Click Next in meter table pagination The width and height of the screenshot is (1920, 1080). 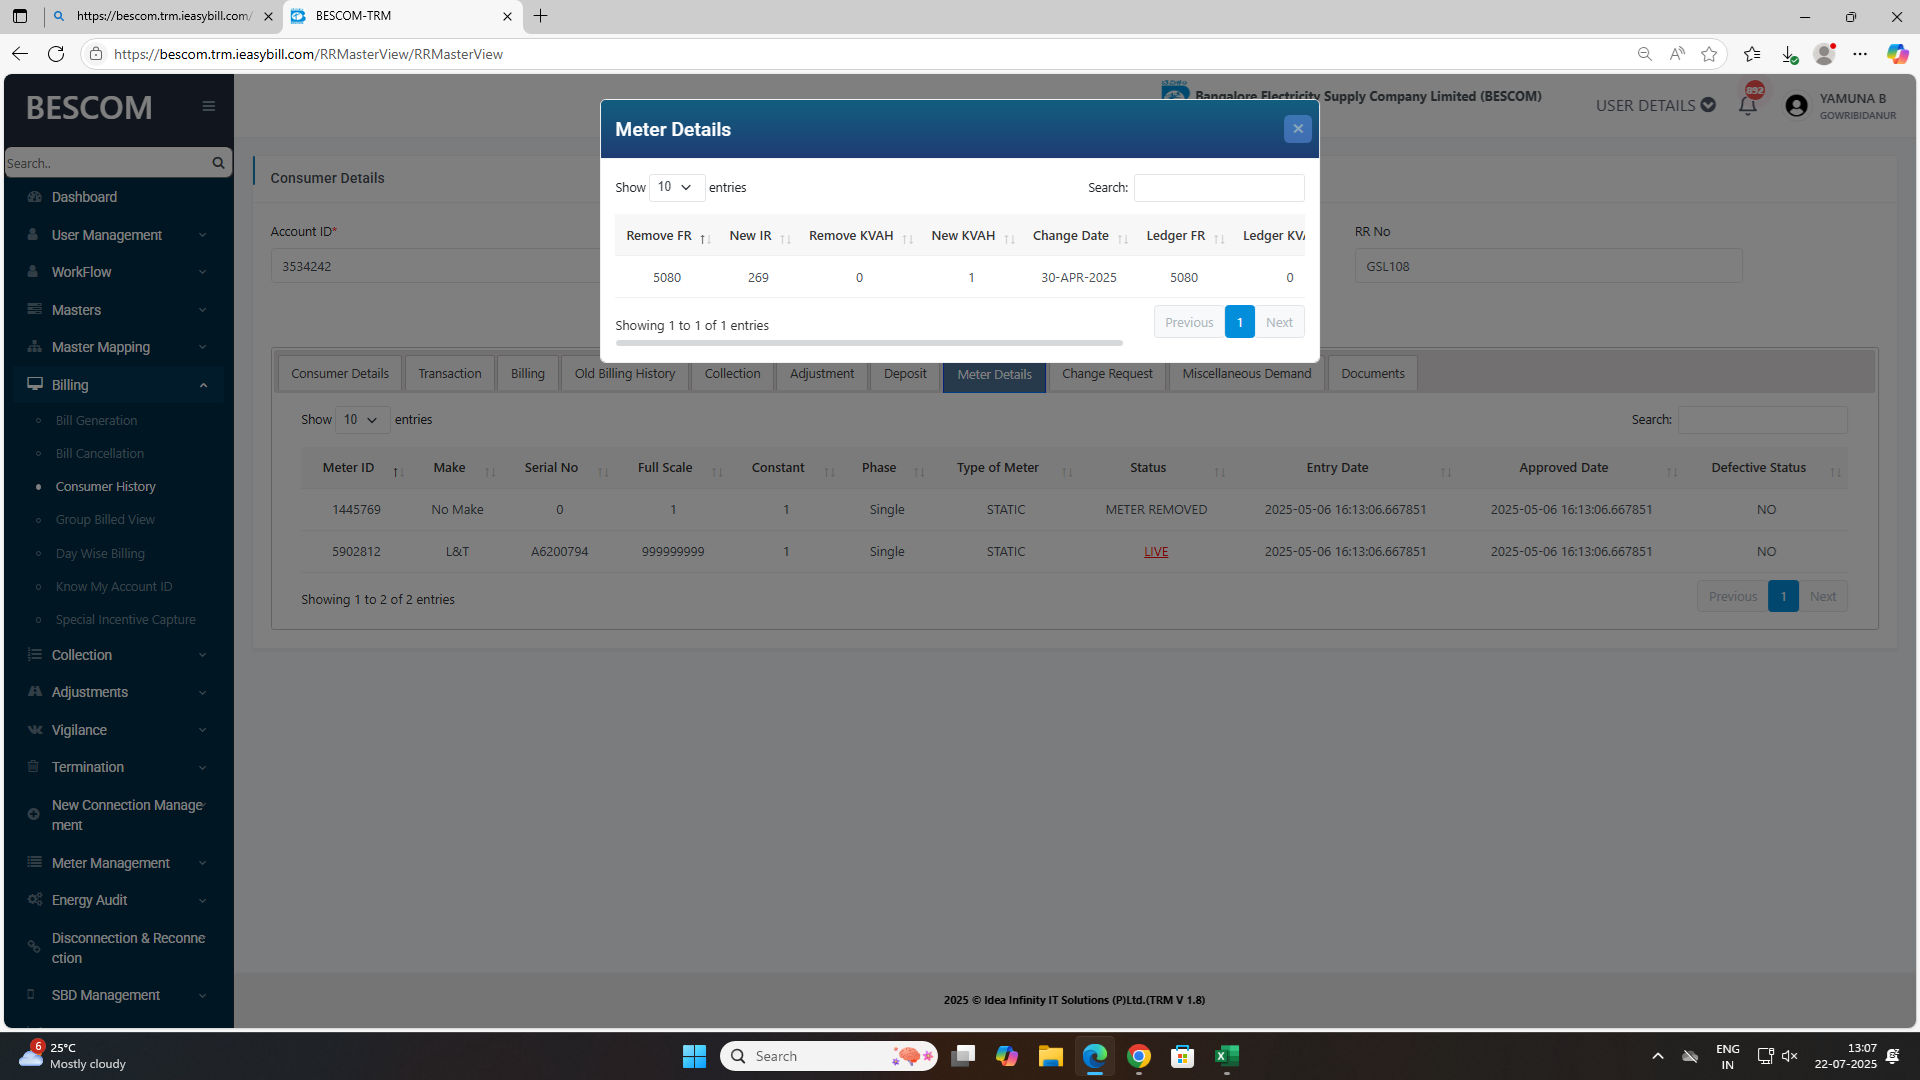1823,596
